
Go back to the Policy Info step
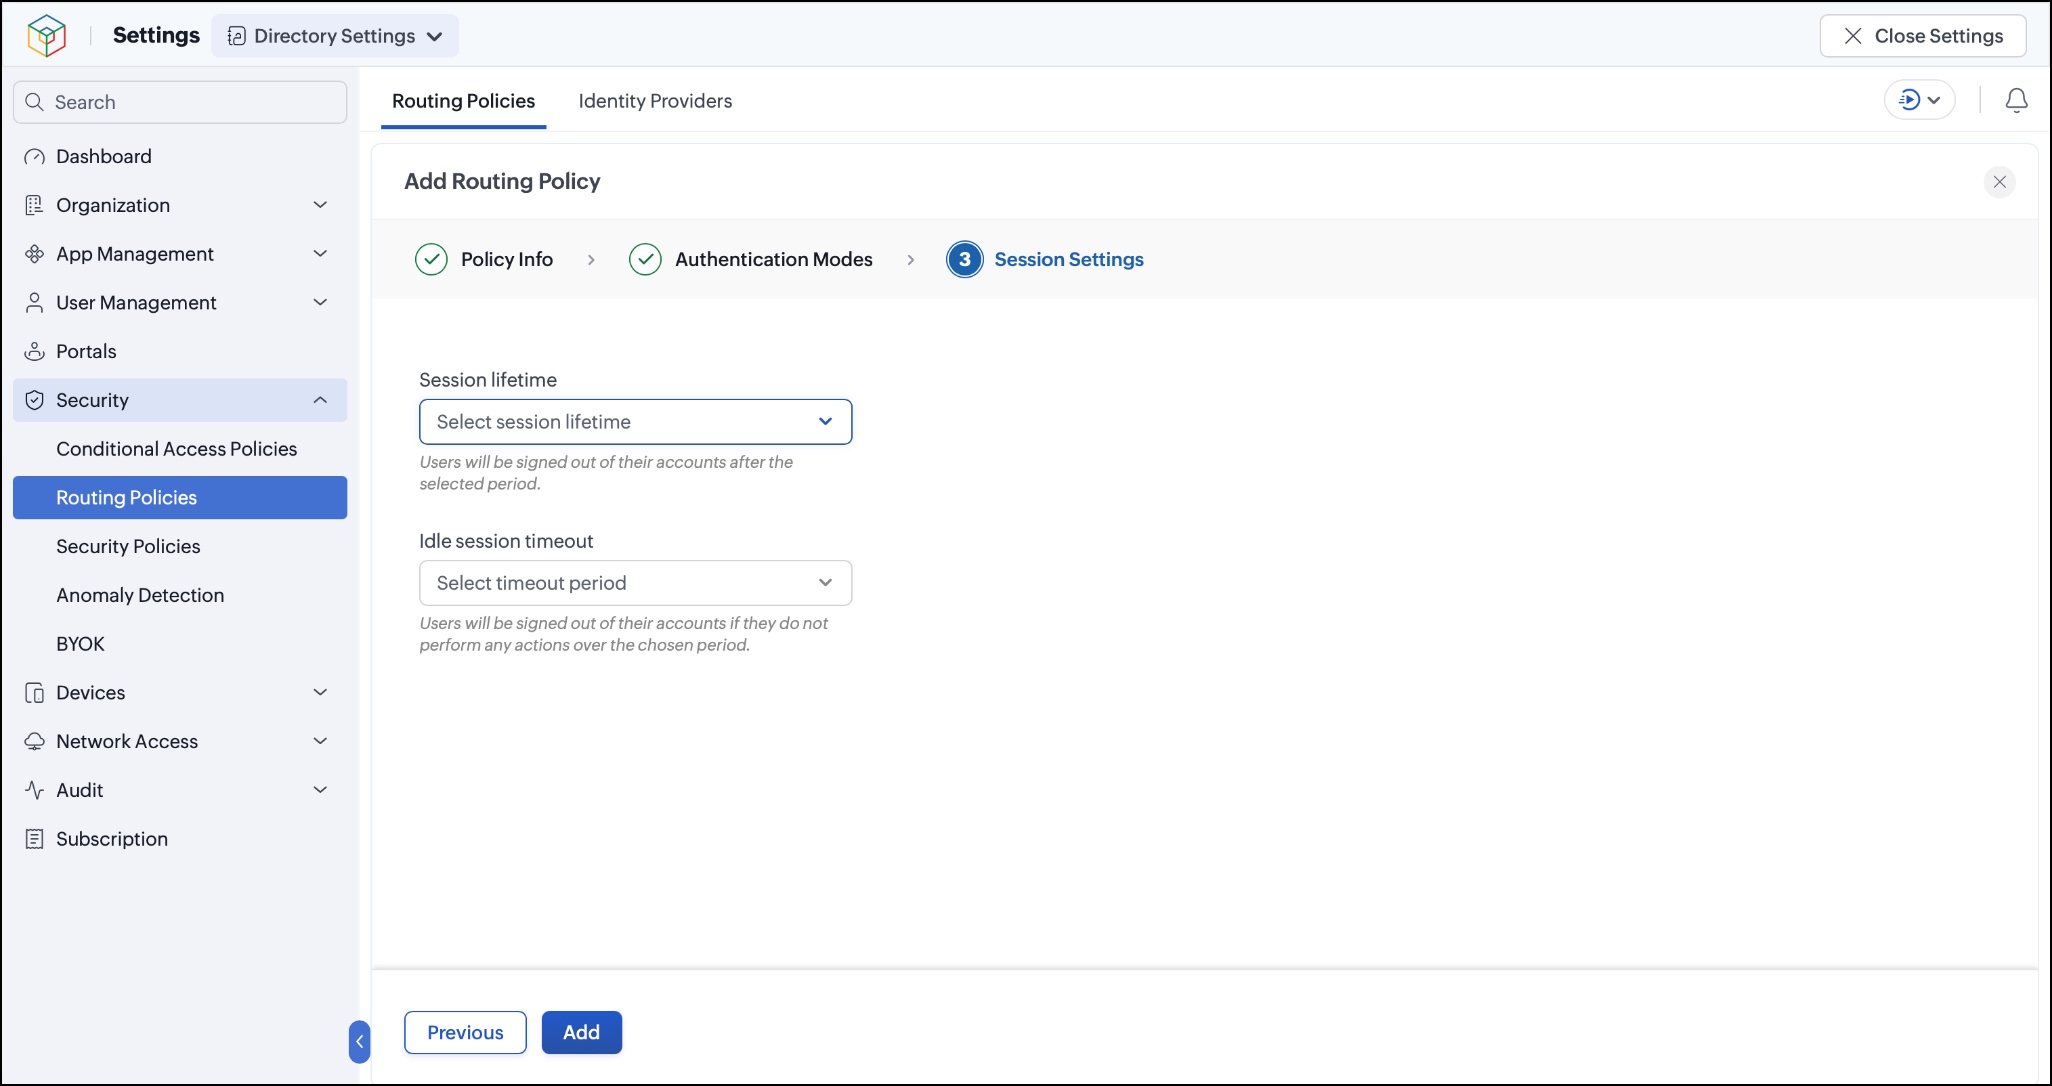[x=507, y=260]
